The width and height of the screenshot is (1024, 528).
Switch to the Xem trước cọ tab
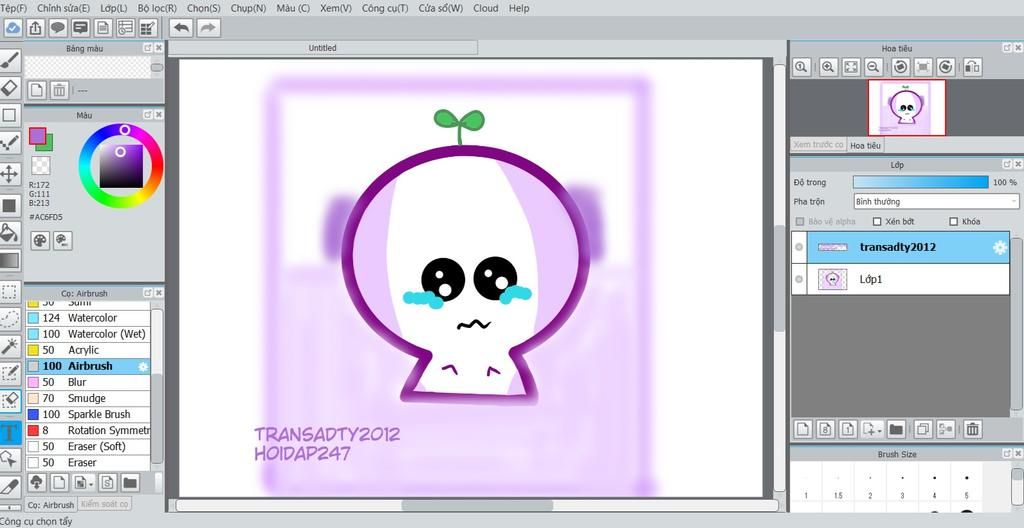tap(818, 145)
